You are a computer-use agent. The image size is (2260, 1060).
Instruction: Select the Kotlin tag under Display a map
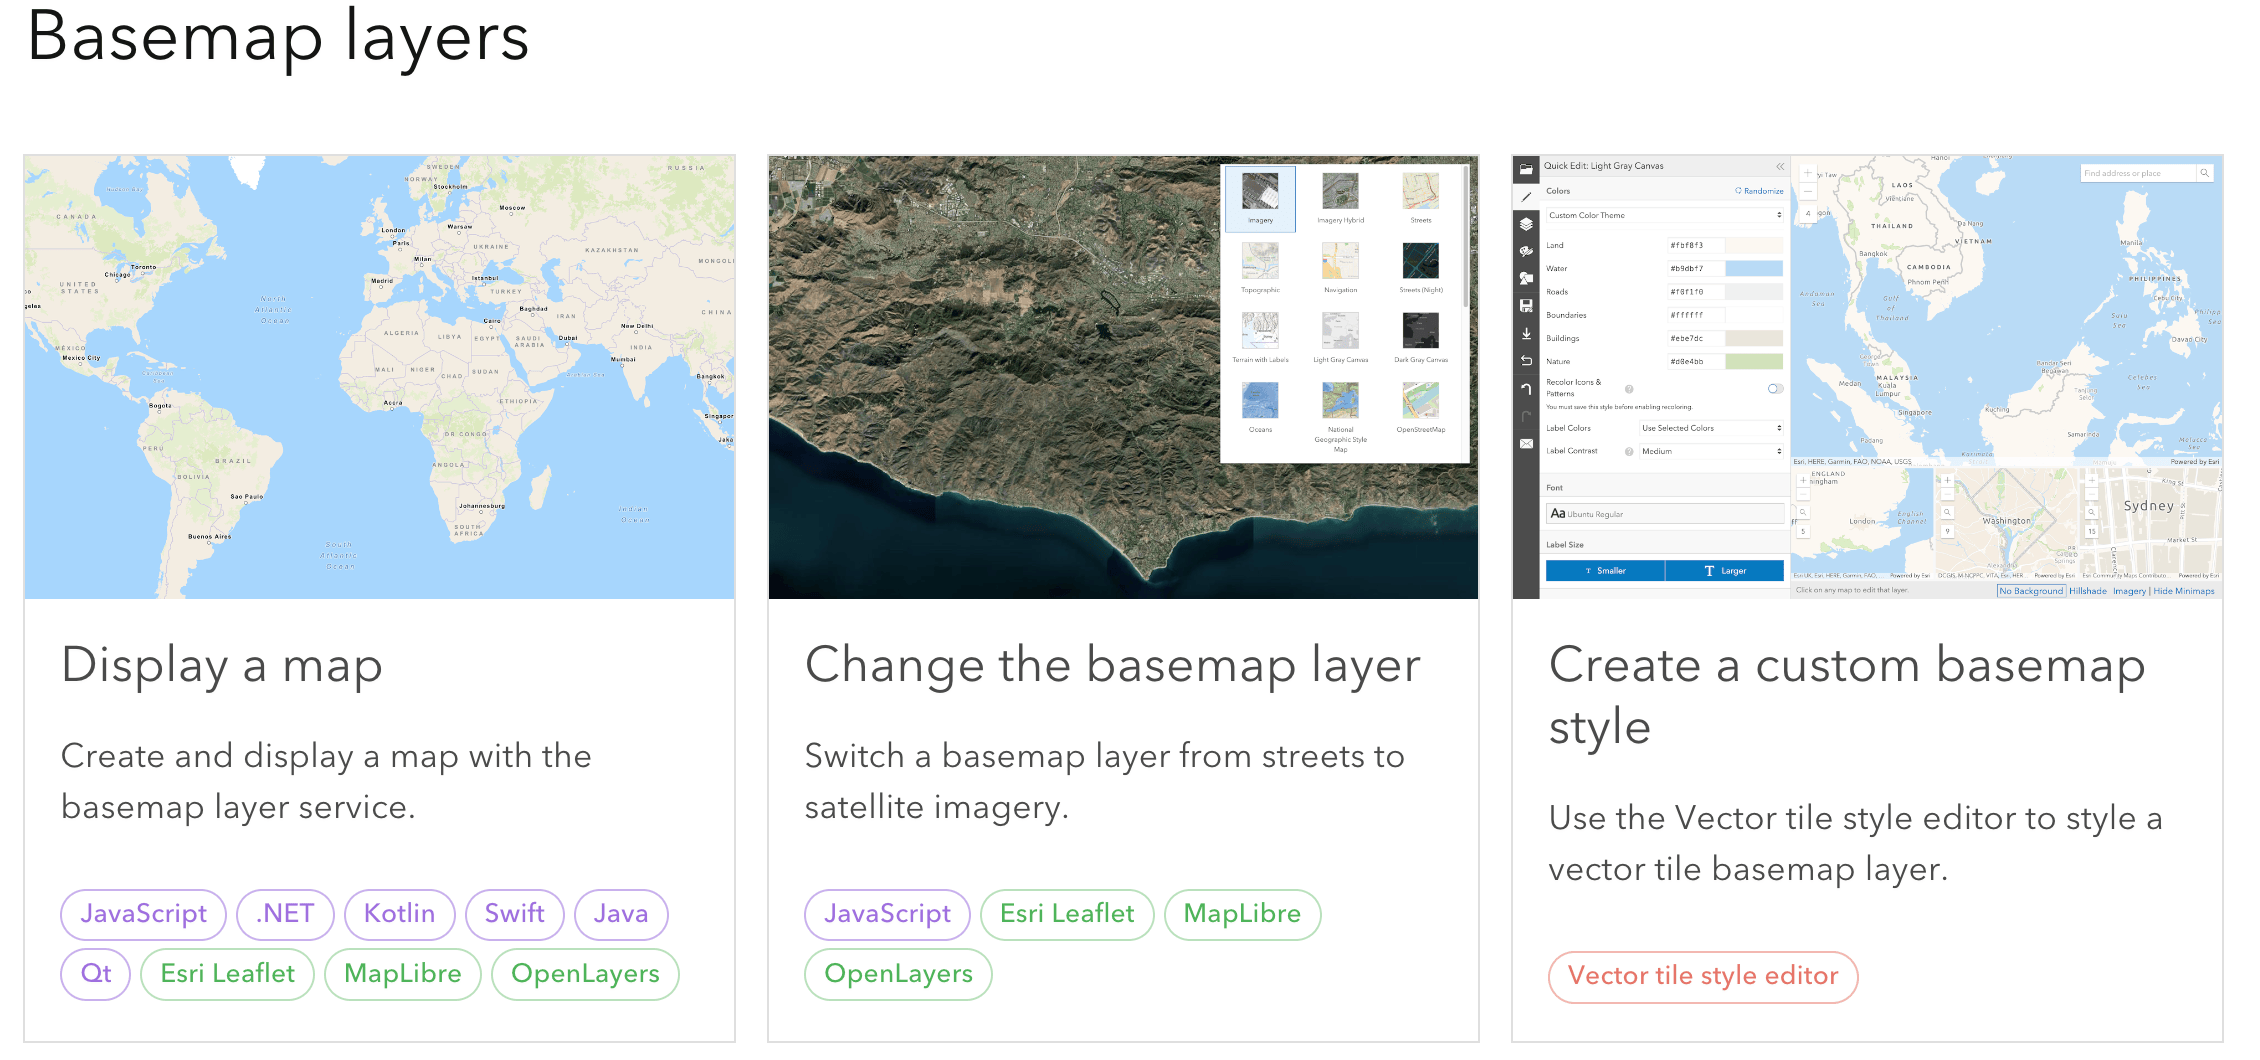[x=399, y=914]
